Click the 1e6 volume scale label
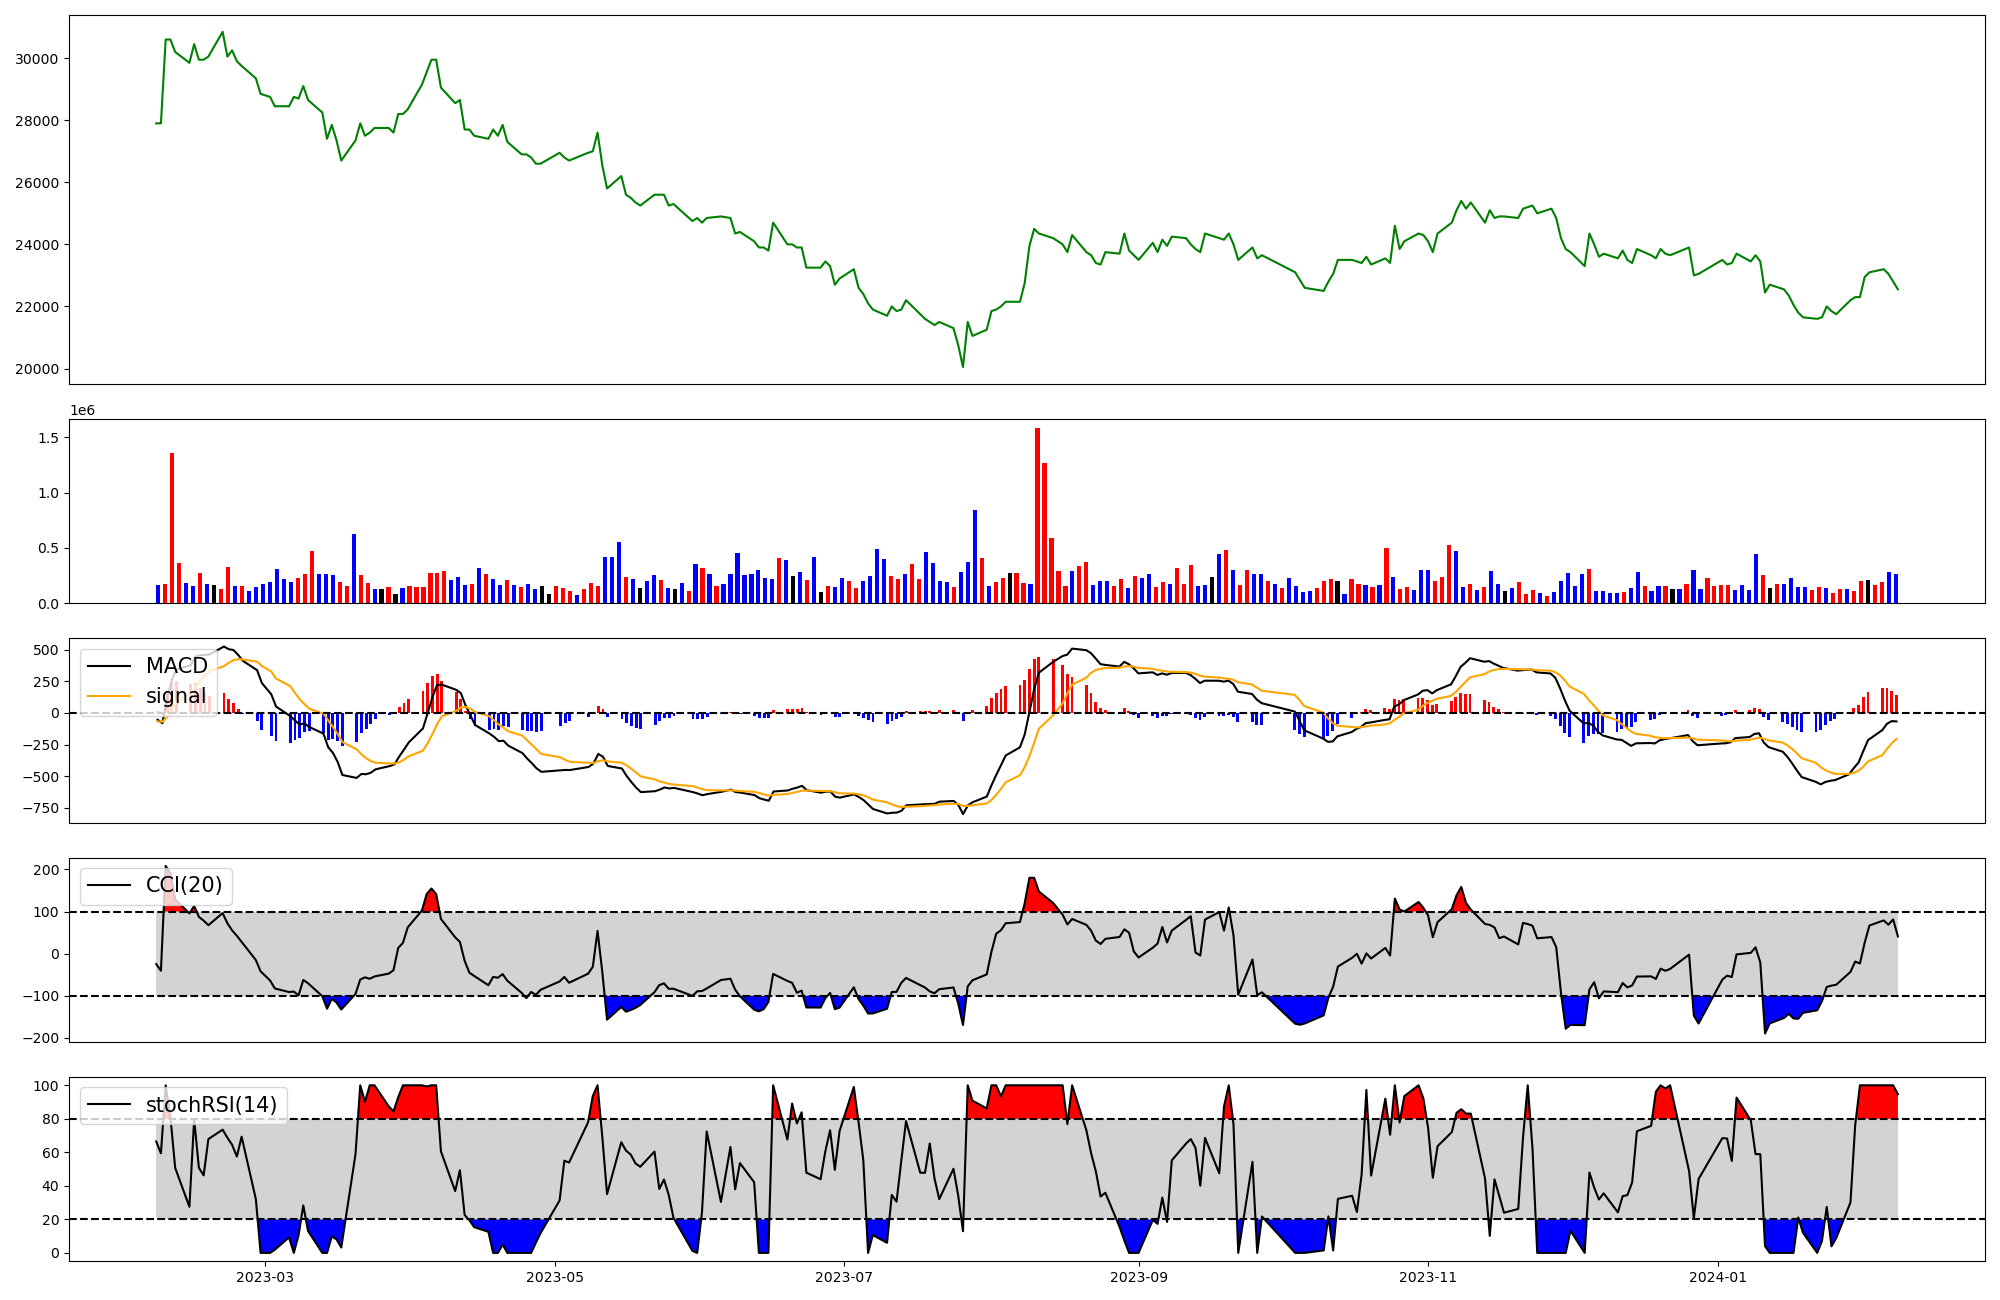Image resolution: width=2000 pixels, height=1300 pixels. point(82,411)
